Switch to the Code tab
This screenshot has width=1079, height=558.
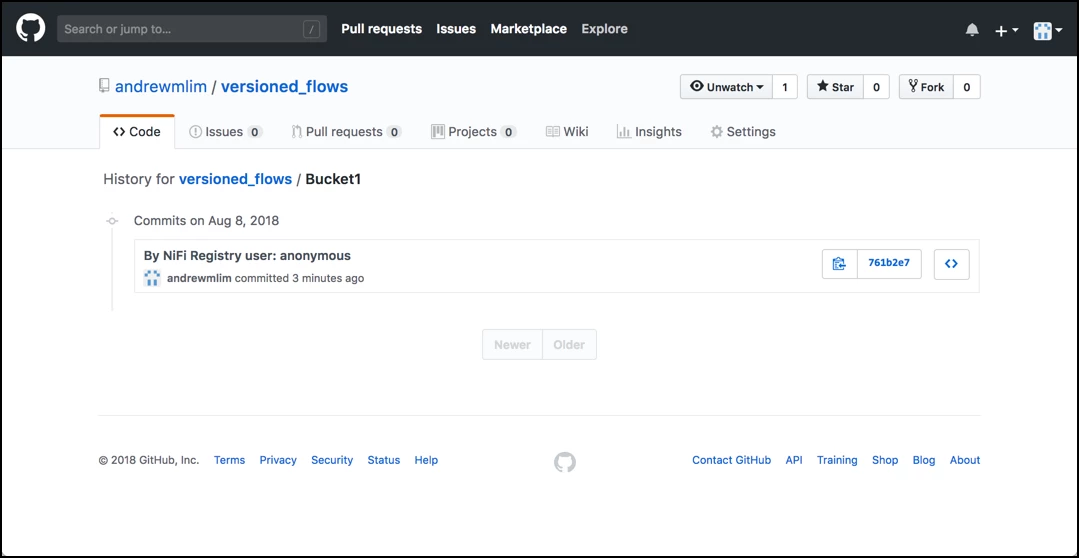(x=137, y=131)
